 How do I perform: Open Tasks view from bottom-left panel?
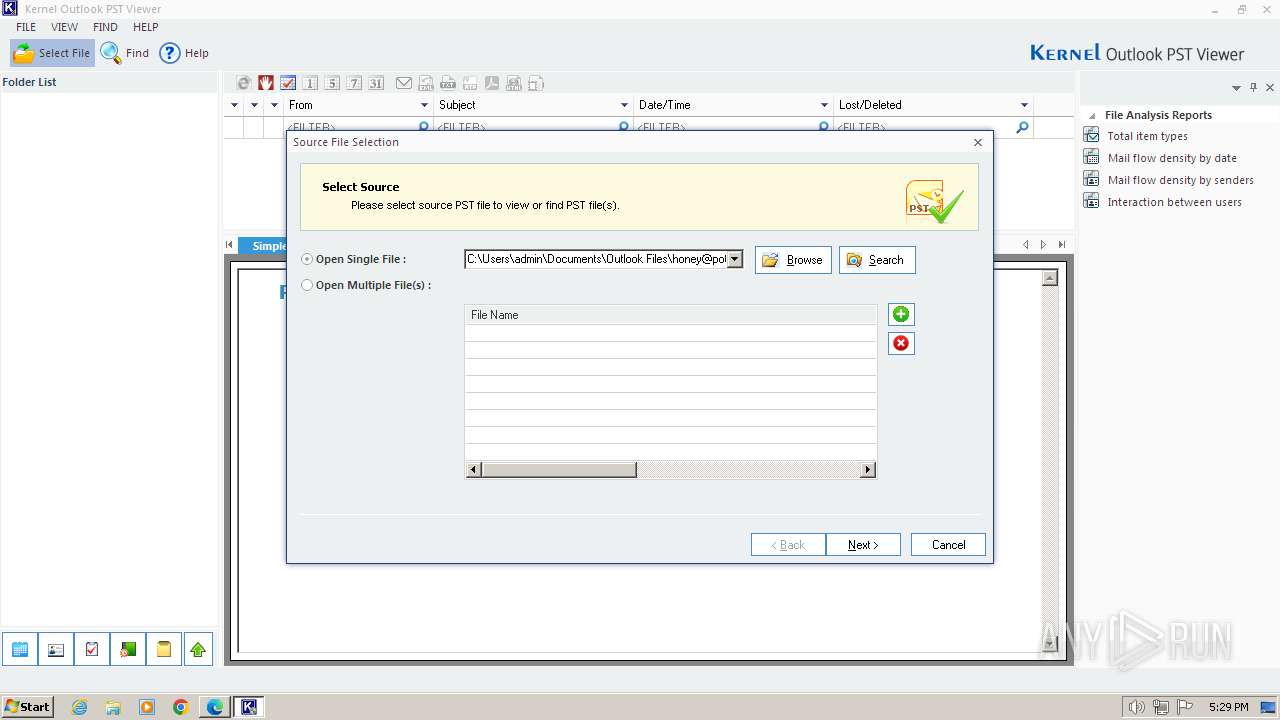click(x=92, y=649)
